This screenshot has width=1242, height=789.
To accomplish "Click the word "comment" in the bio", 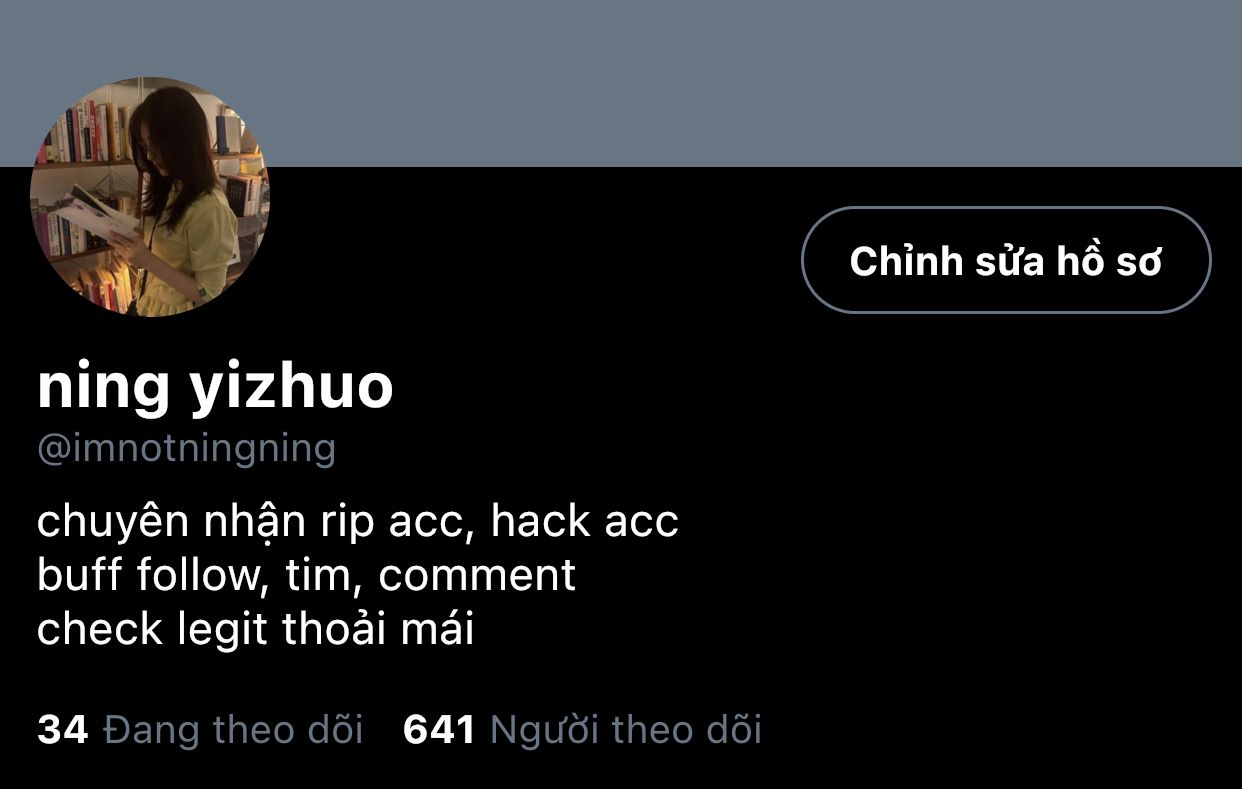I will (x=477, y=577).
